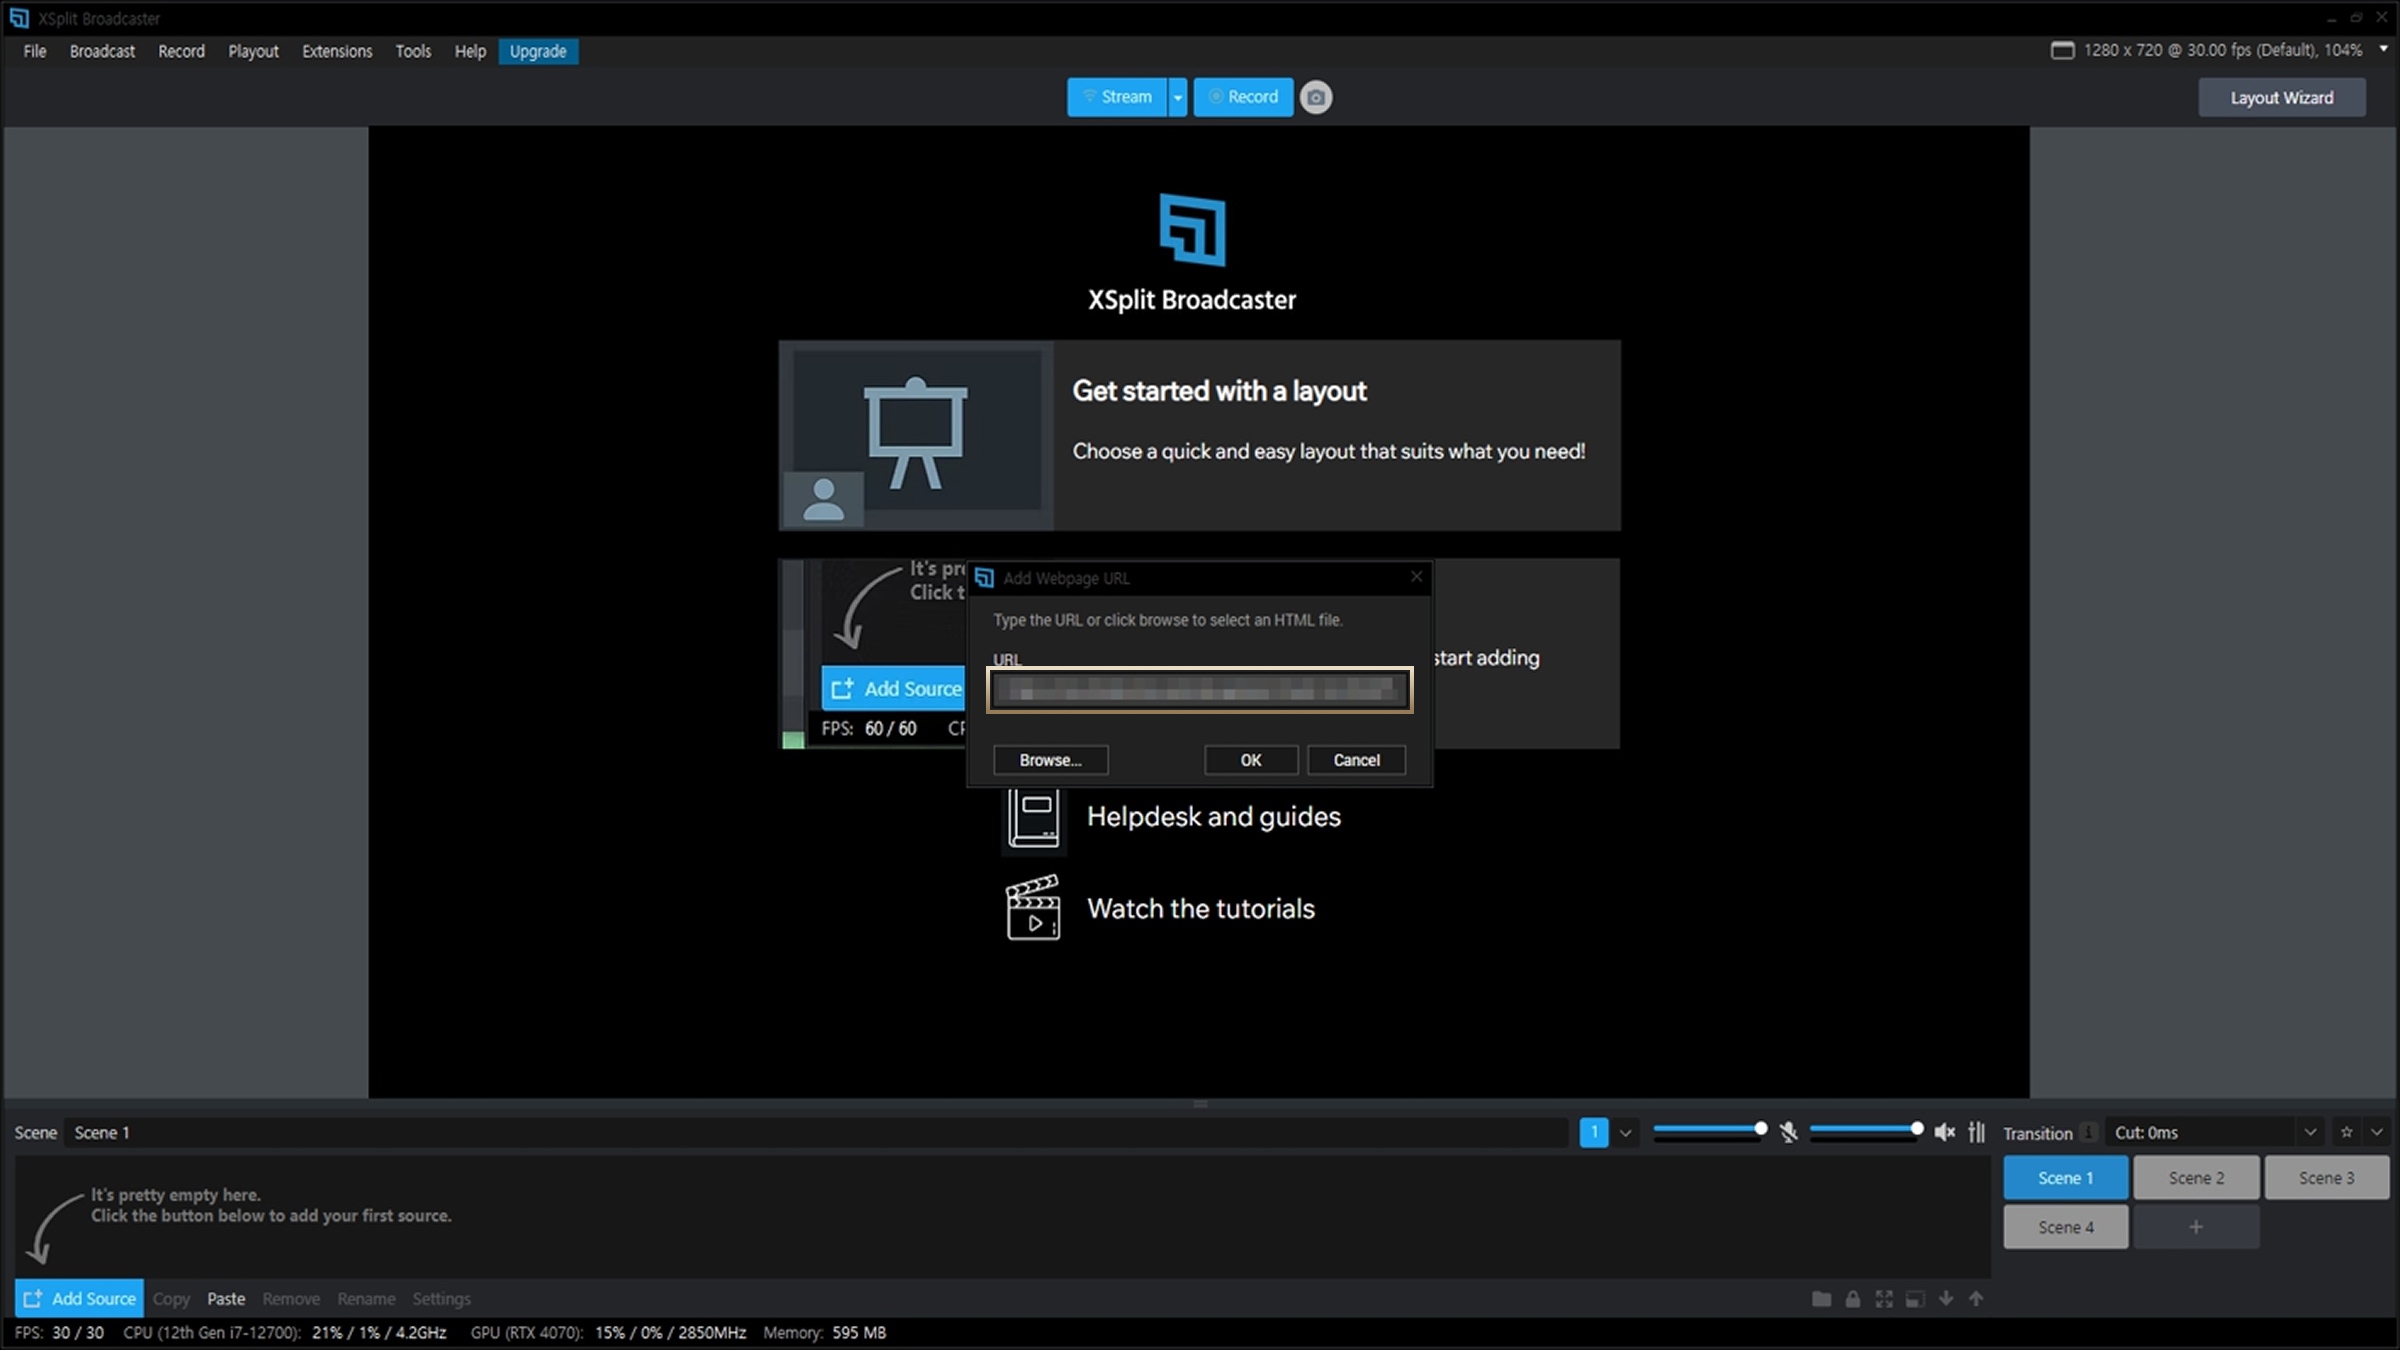Click the Rename source button

pos(366,1299)
